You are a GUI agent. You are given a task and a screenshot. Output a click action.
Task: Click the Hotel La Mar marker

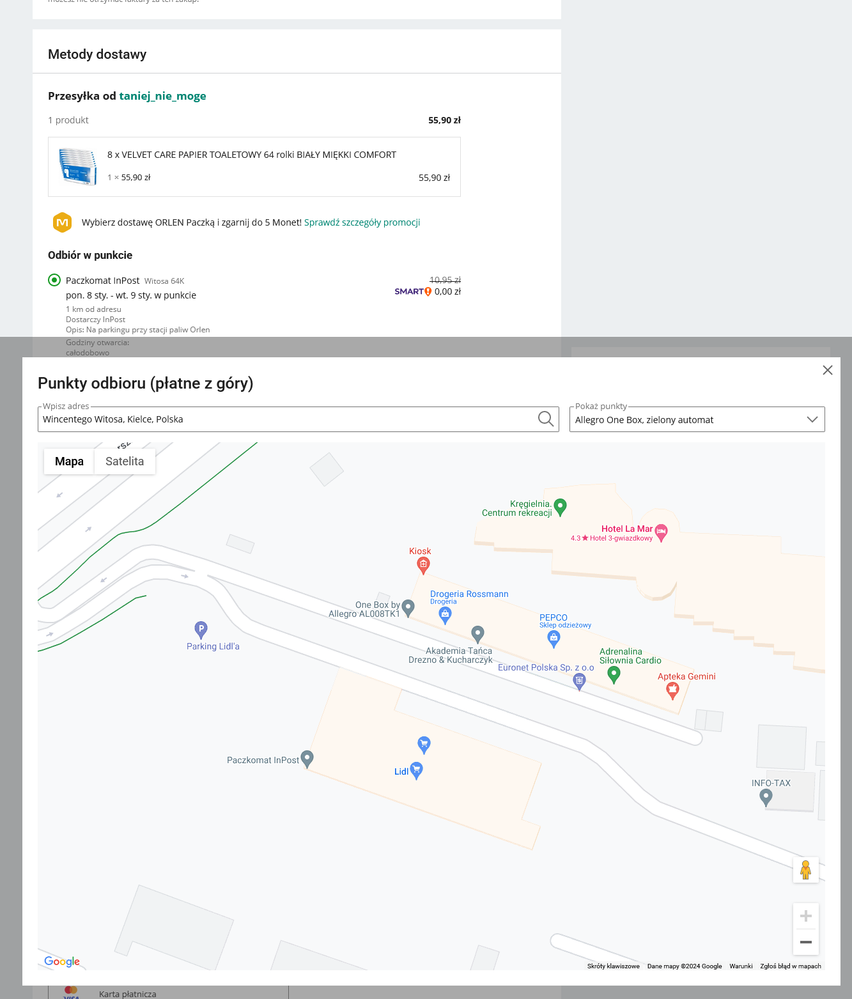point(661,533)
